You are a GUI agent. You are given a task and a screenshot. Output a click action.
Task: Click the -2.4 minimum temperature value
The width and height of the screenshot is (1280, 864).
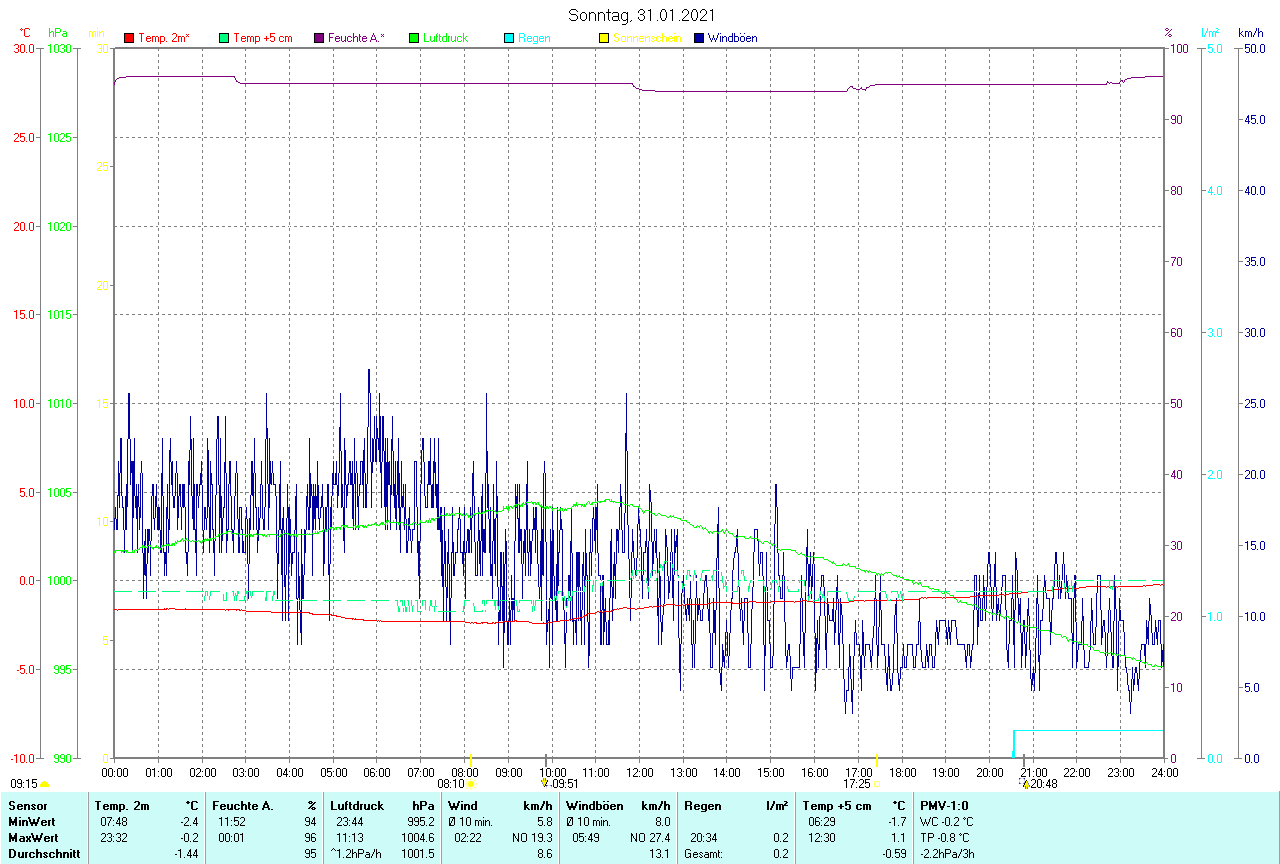click(189, 822)
